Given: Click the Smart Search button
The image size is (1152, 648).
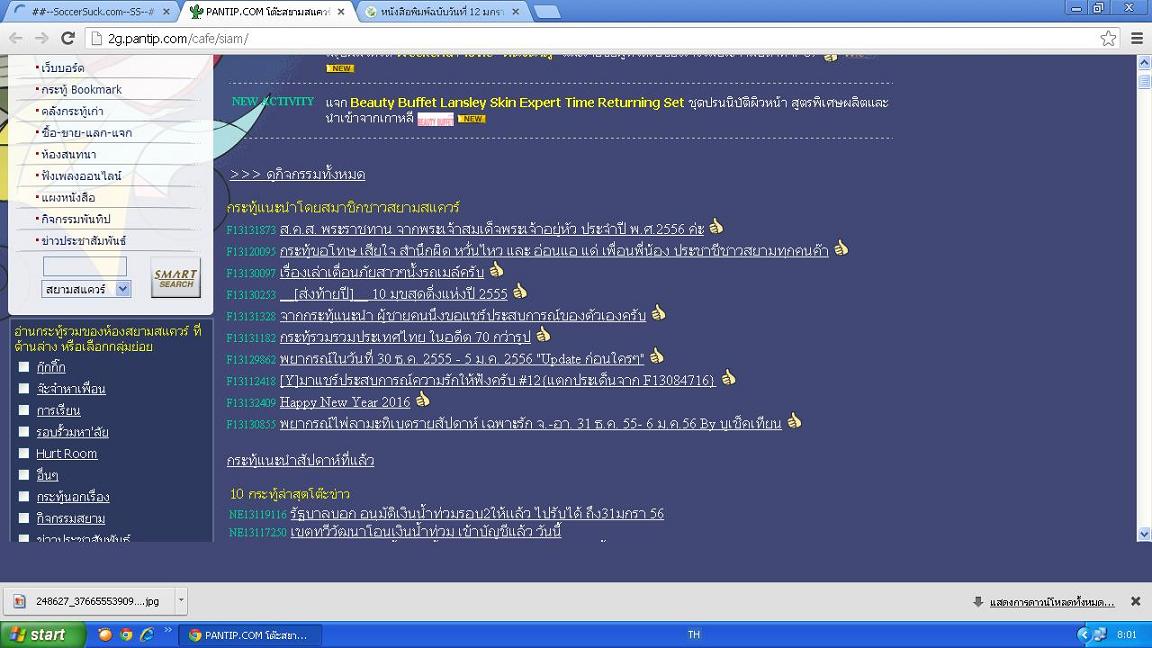Looking at the screenshot, I should (x=176, y=278).
